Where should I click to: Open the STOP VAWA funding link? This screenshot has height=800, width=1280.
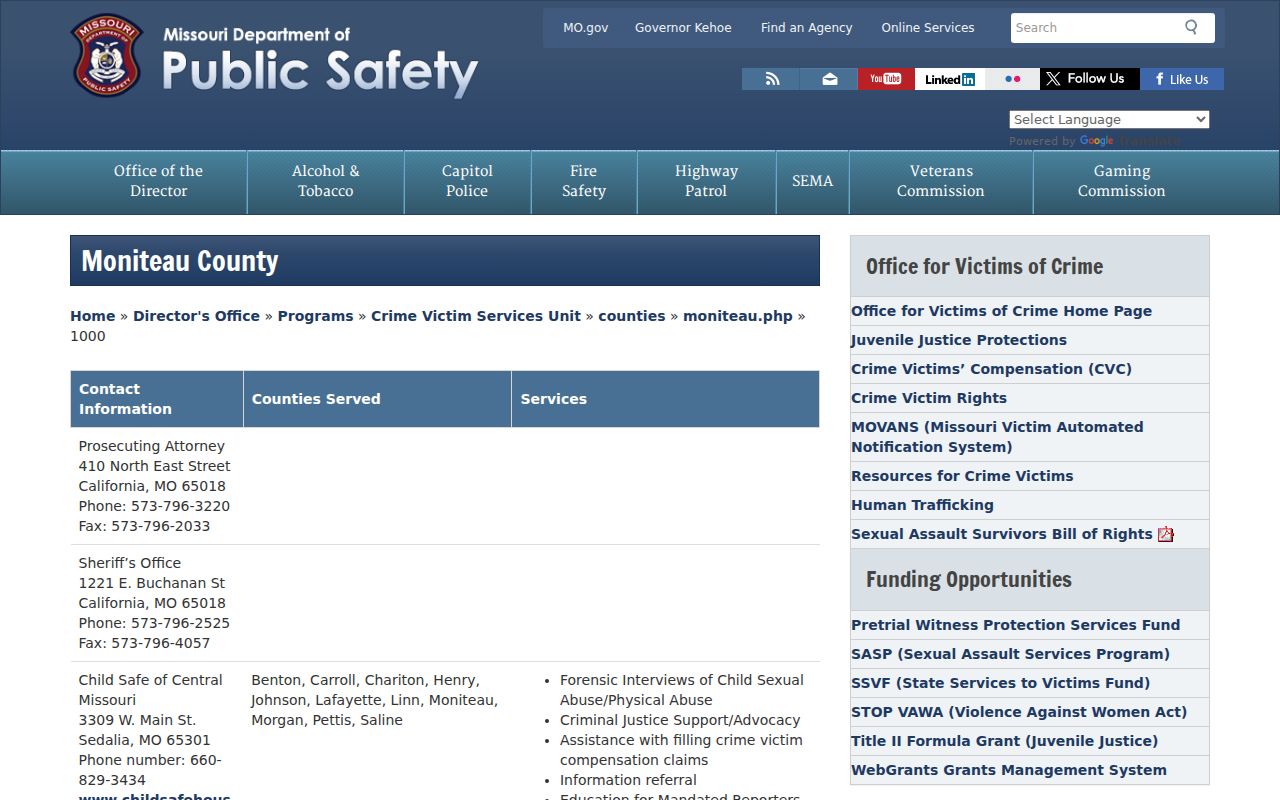(1019, 712)
